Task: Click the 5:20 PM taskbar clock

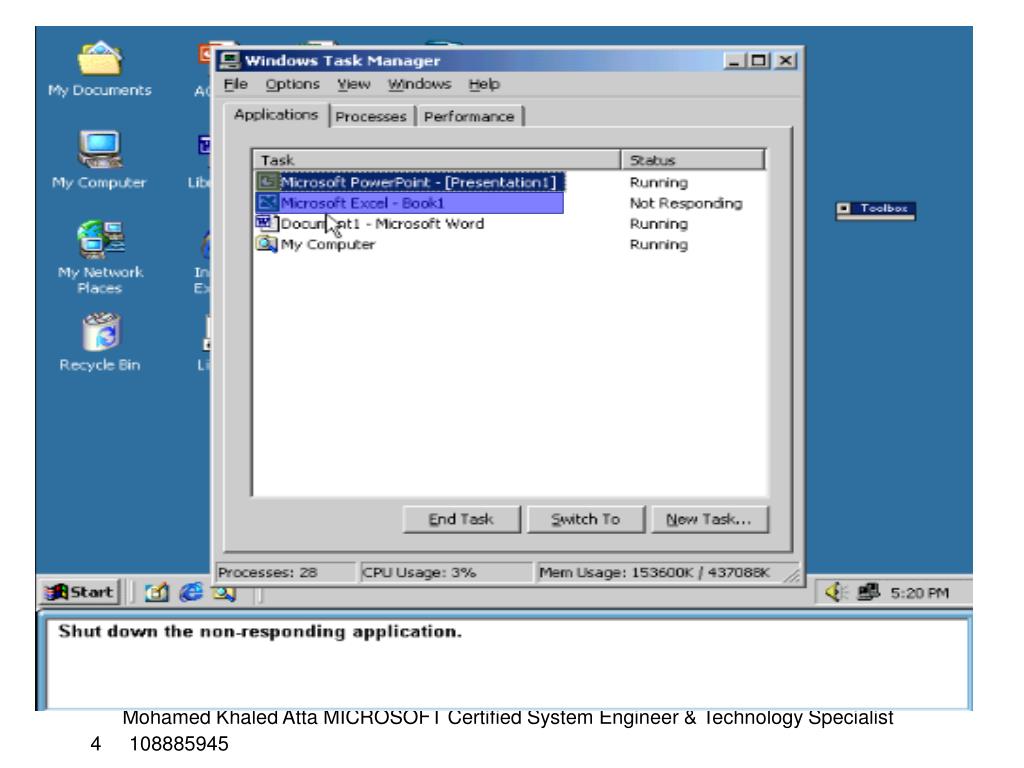Action: 920,593
